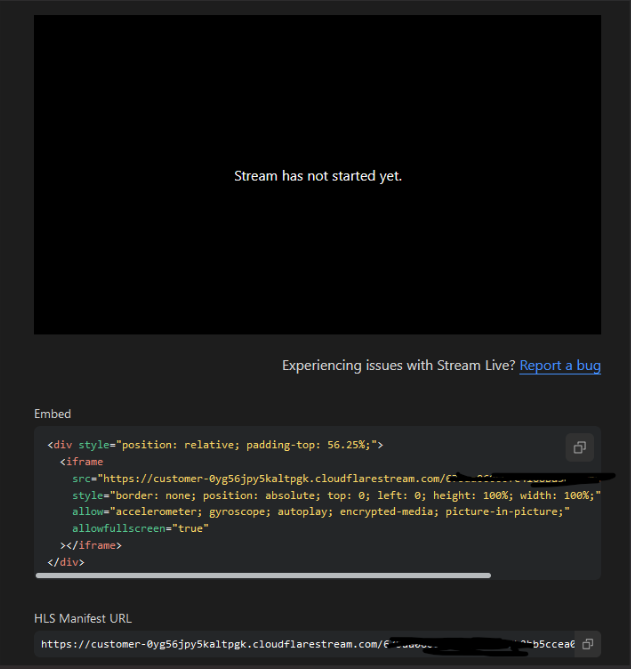This screenshot has height=669, width=631.
Task: Copy the Embed code snippet
Action: pos(579,448)
